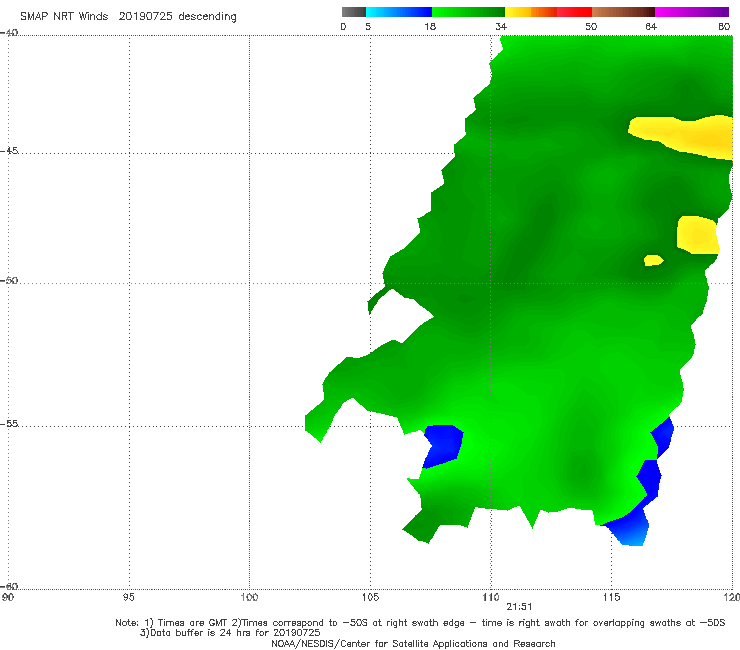The image size is (740, 650).
Task: Click the longitude axis label '115'
Action: pyautogui.click(x=612, y=597)
